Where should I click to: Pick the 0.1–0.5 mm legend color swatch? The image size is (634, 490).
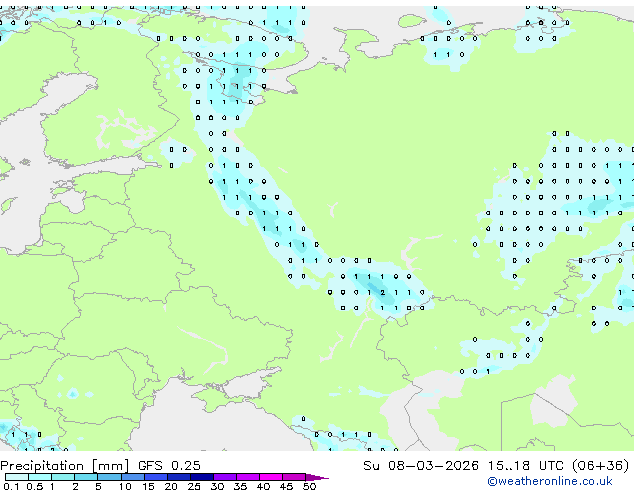click(x=17, y=477)
